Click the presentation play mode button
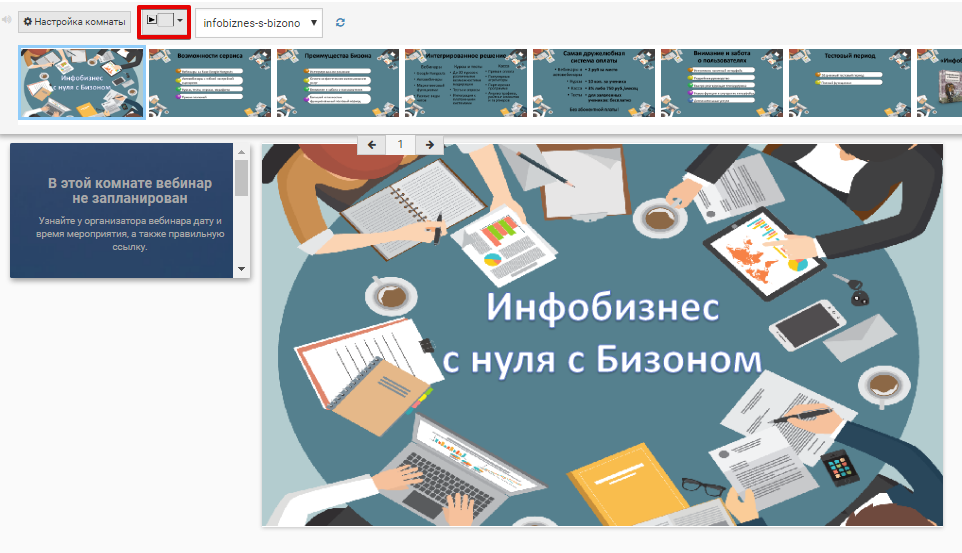The width and height of the screenshot is (962, 553). point(158,21)
